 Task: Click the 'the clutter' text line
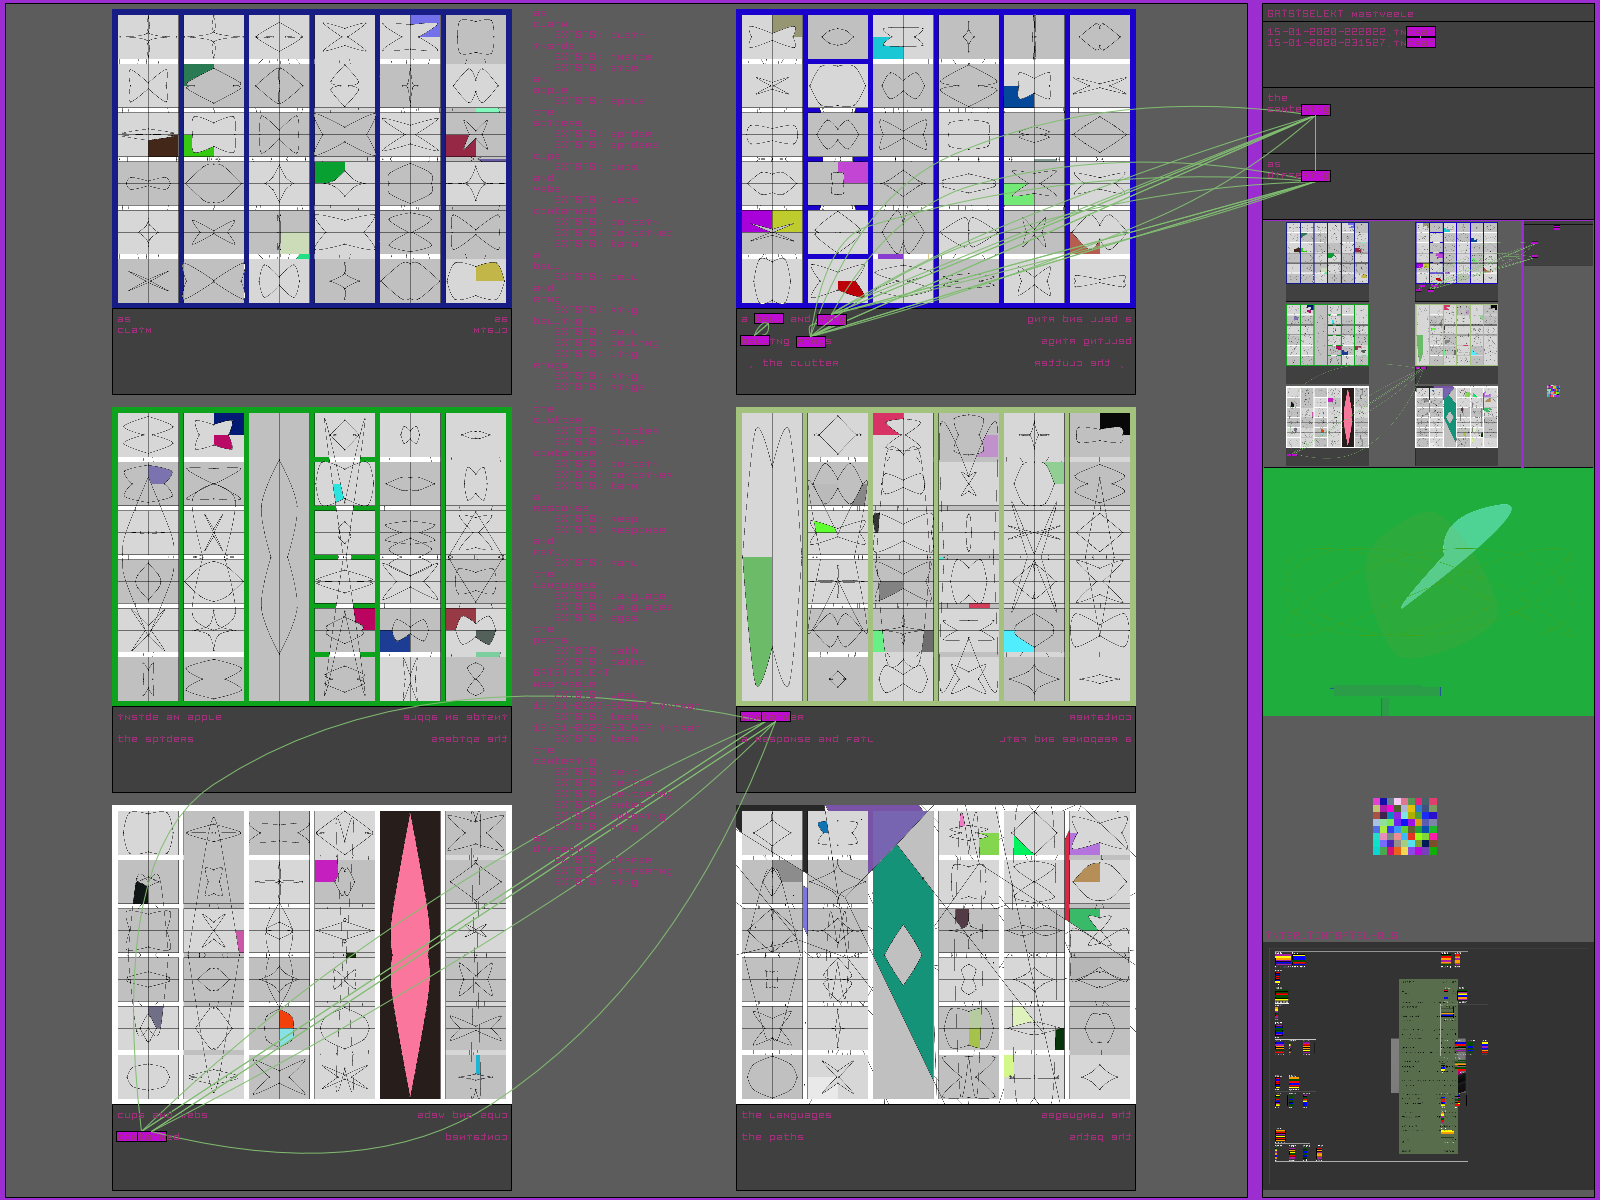800,363
